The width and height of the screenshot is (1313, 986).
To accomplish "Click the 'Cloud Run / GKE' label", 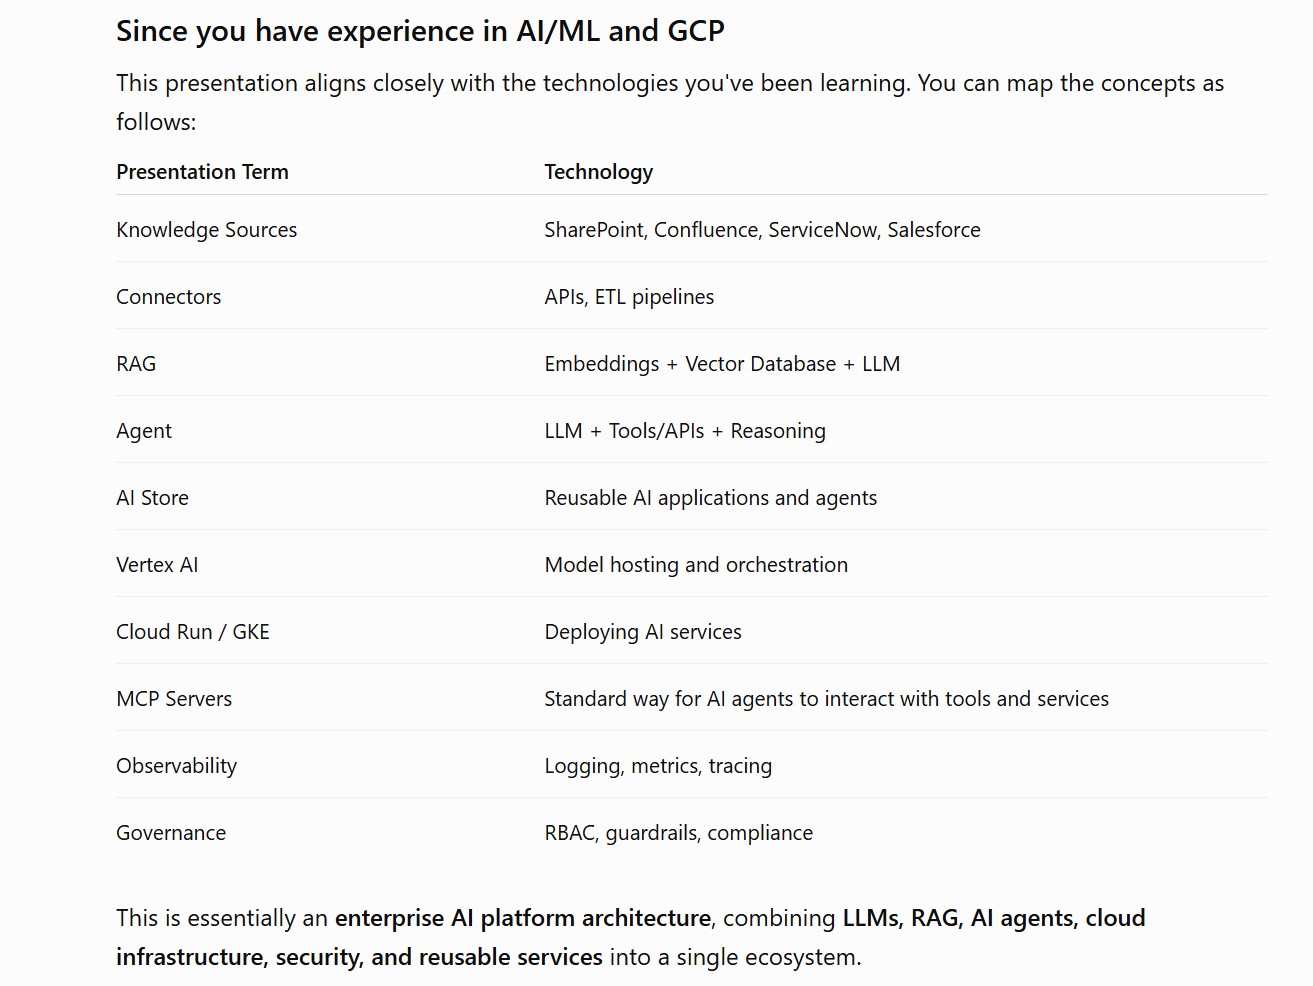I will (193, 632).
